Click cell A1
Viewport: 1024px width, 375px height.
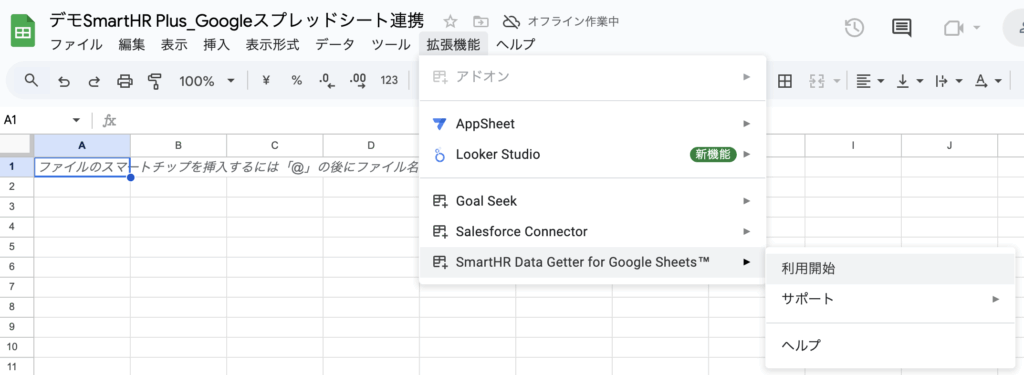[82, 167]
